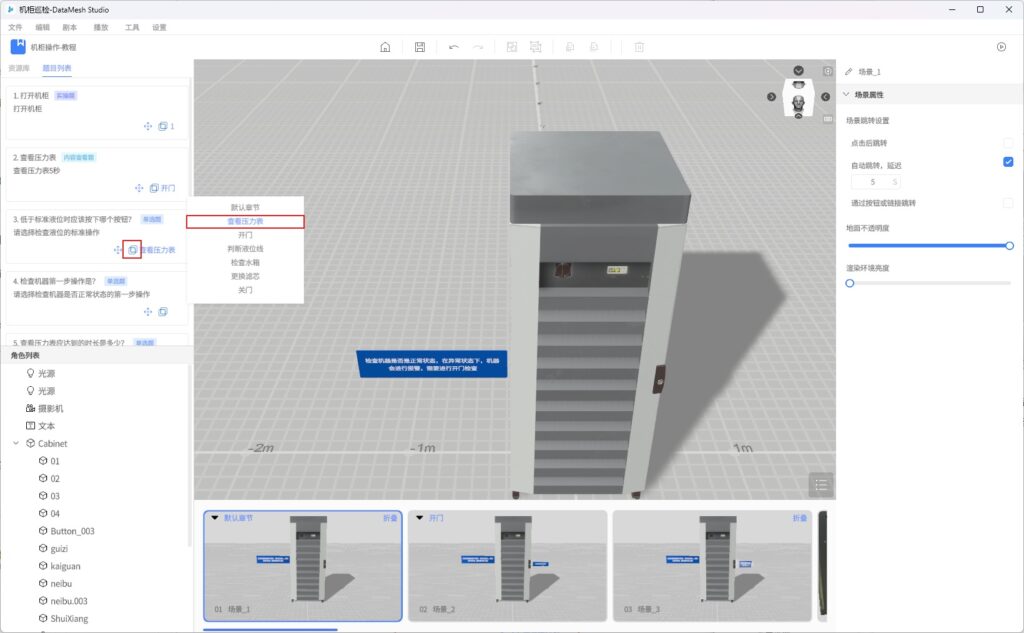Click the move icon on question 1 card
This screenshot has height=633, width=1024.
pyautogui.click(x=148, y=126)
